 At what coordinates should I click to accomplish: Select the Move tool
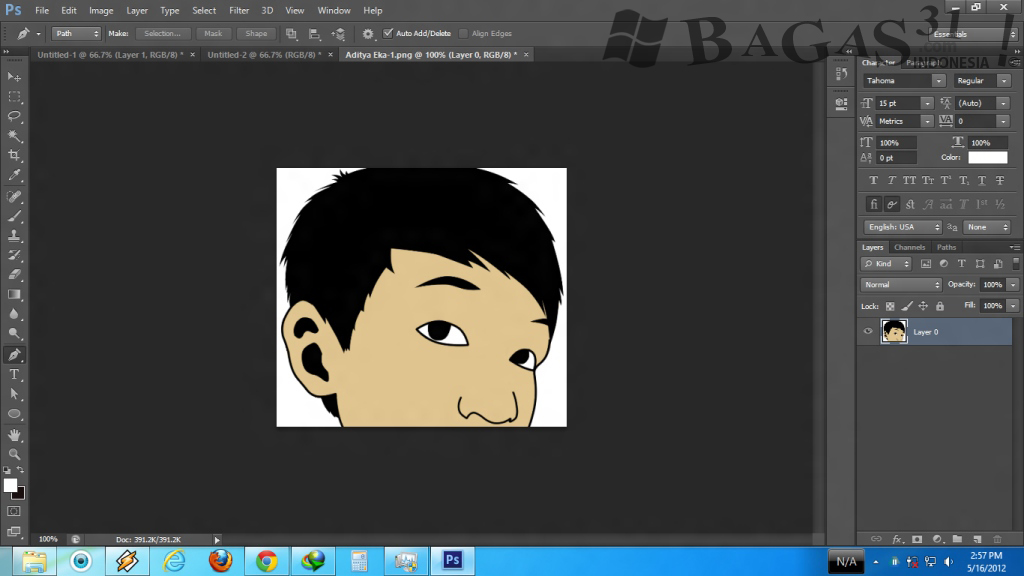(14, 77)
